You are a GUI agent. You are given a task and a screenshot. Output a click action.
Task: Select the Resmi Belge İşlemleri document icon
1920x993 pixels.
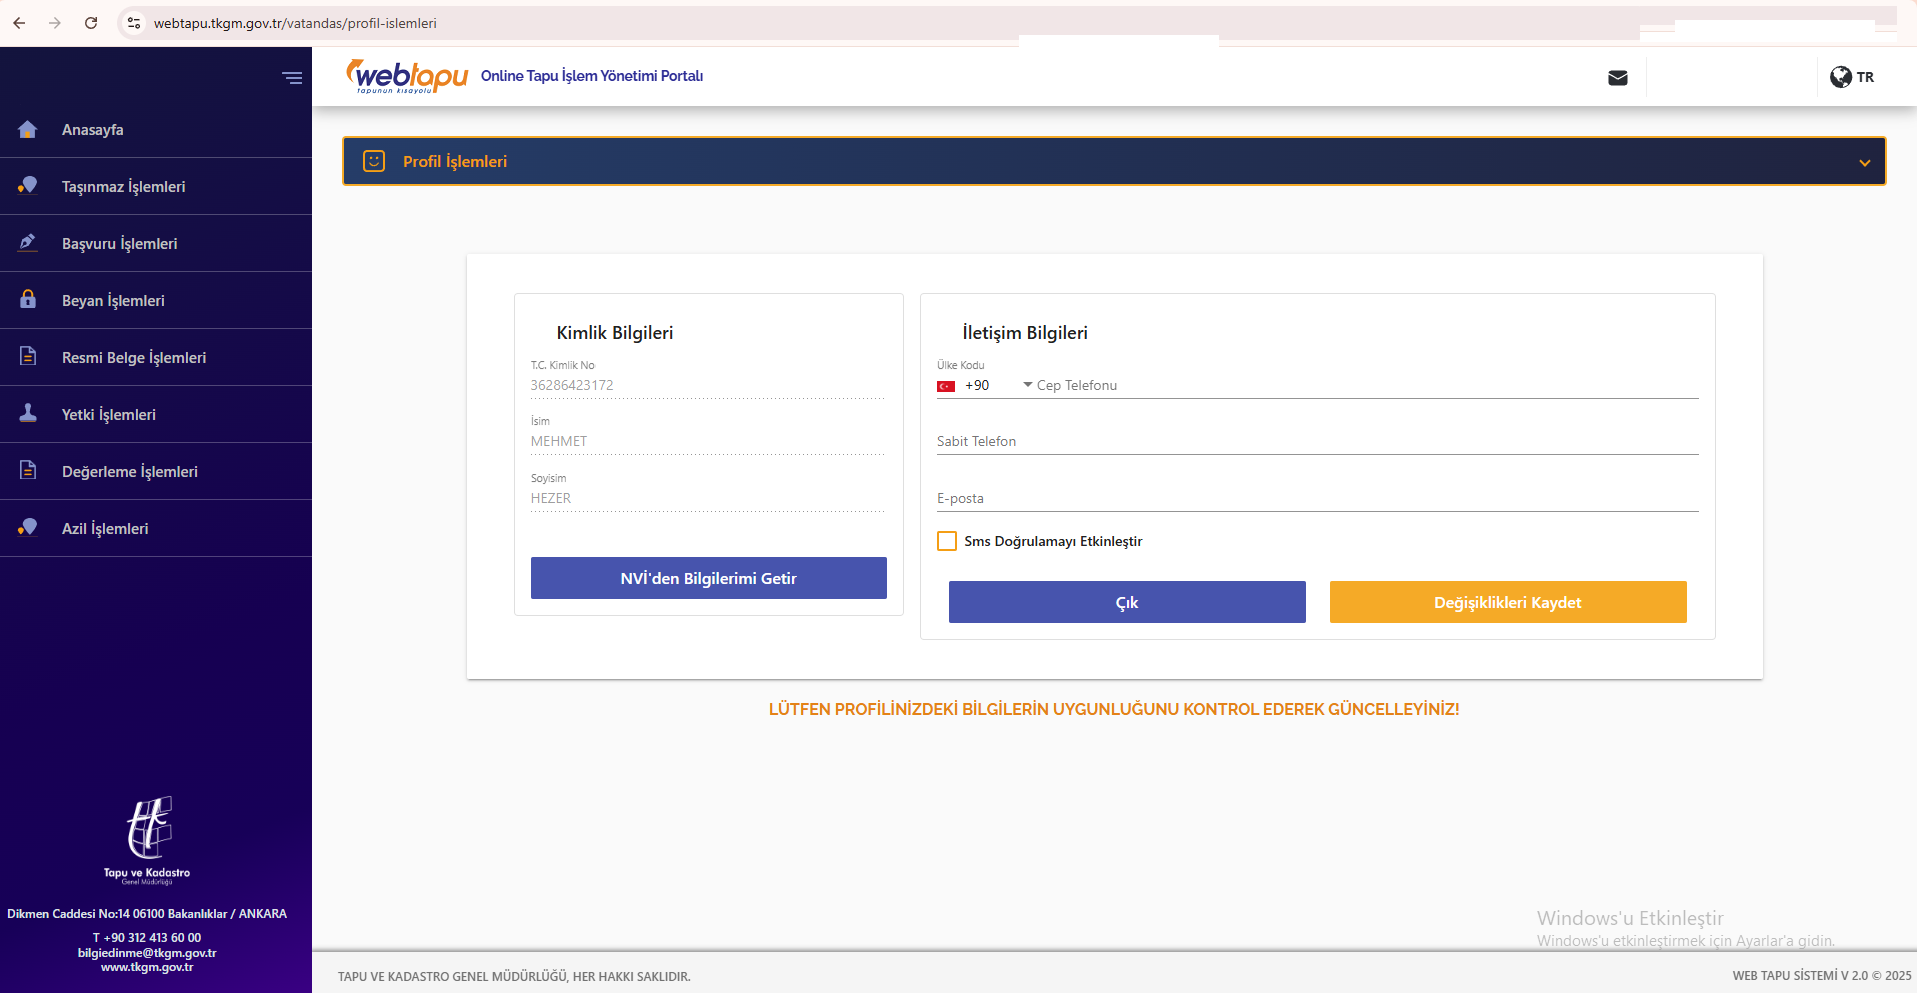[x=27, y=357]
